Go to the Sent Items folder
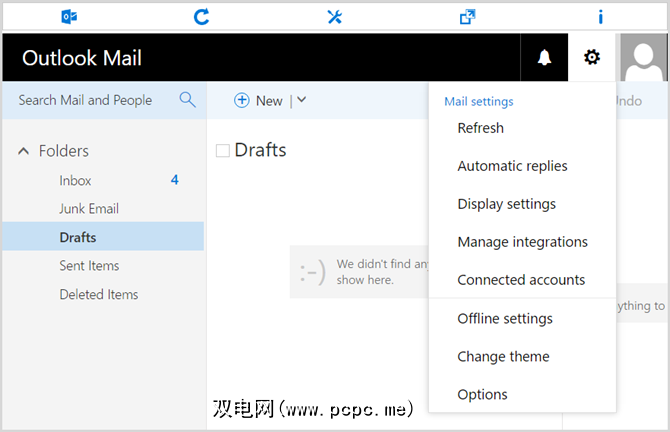The height and width of the screenshot is (432, 670). [89, 265]
